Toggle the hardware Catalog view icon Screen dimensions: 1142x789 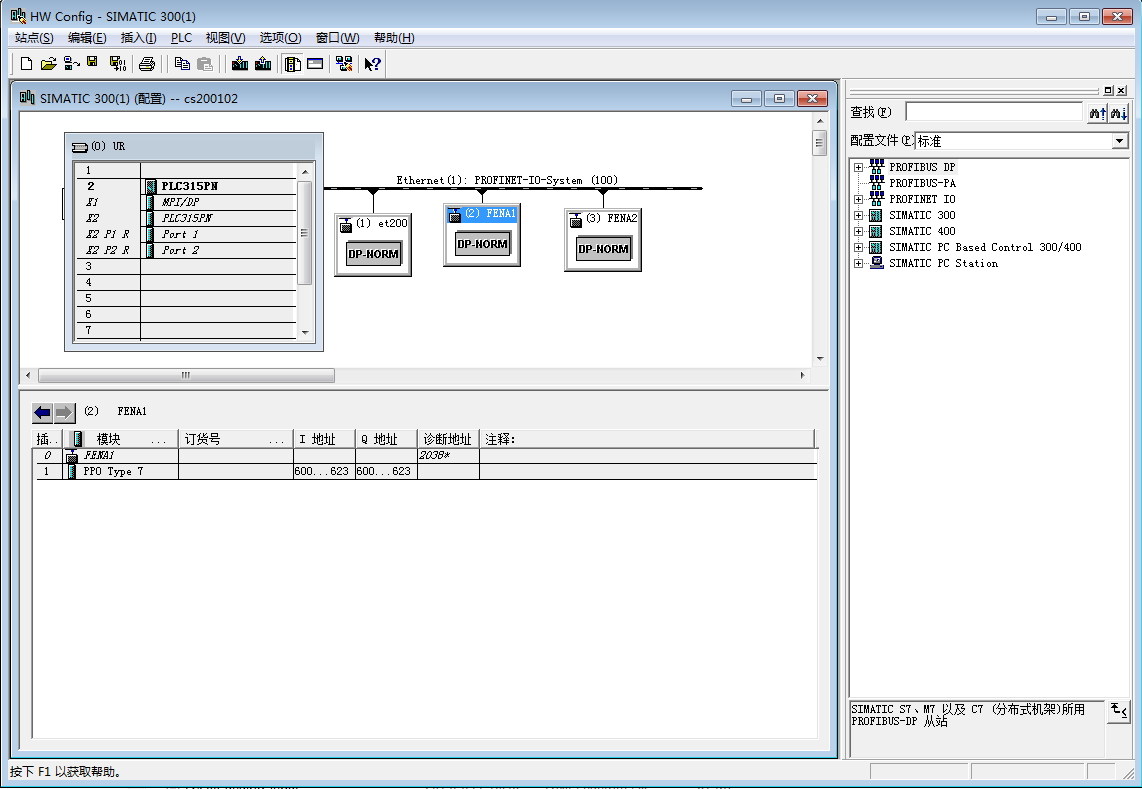[x=293, y=64]
